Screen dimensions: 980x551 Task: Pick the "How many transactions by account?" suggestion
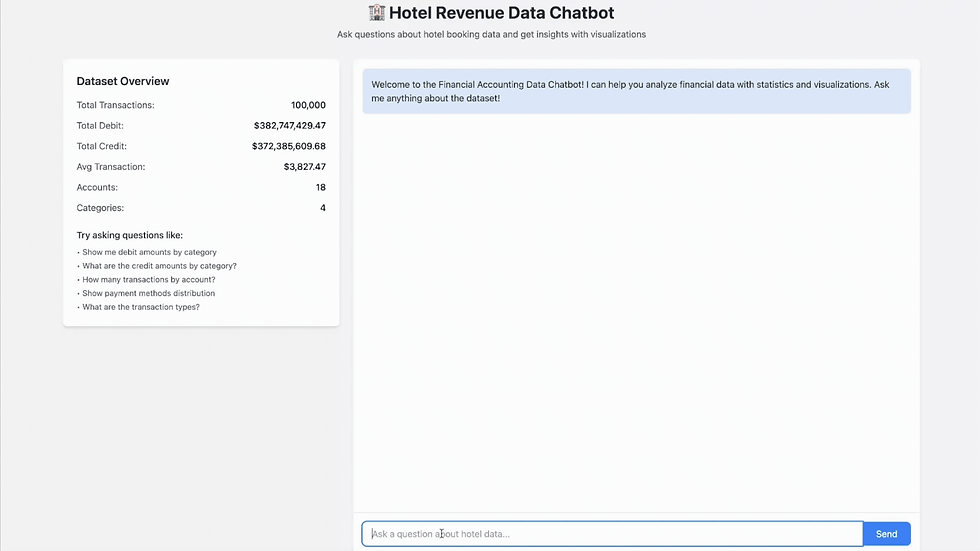coord(149,280)
